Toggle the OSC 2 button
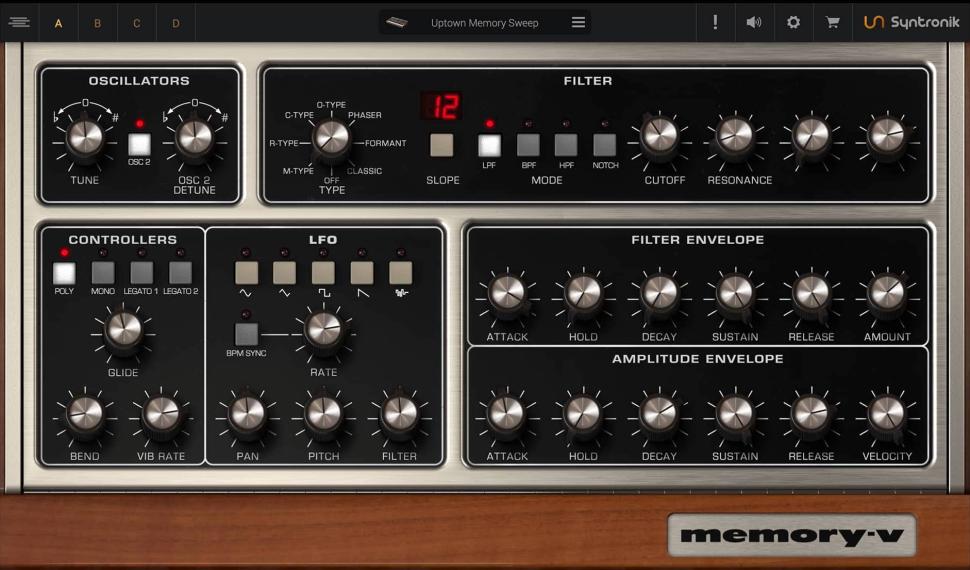 pos(139,144)
